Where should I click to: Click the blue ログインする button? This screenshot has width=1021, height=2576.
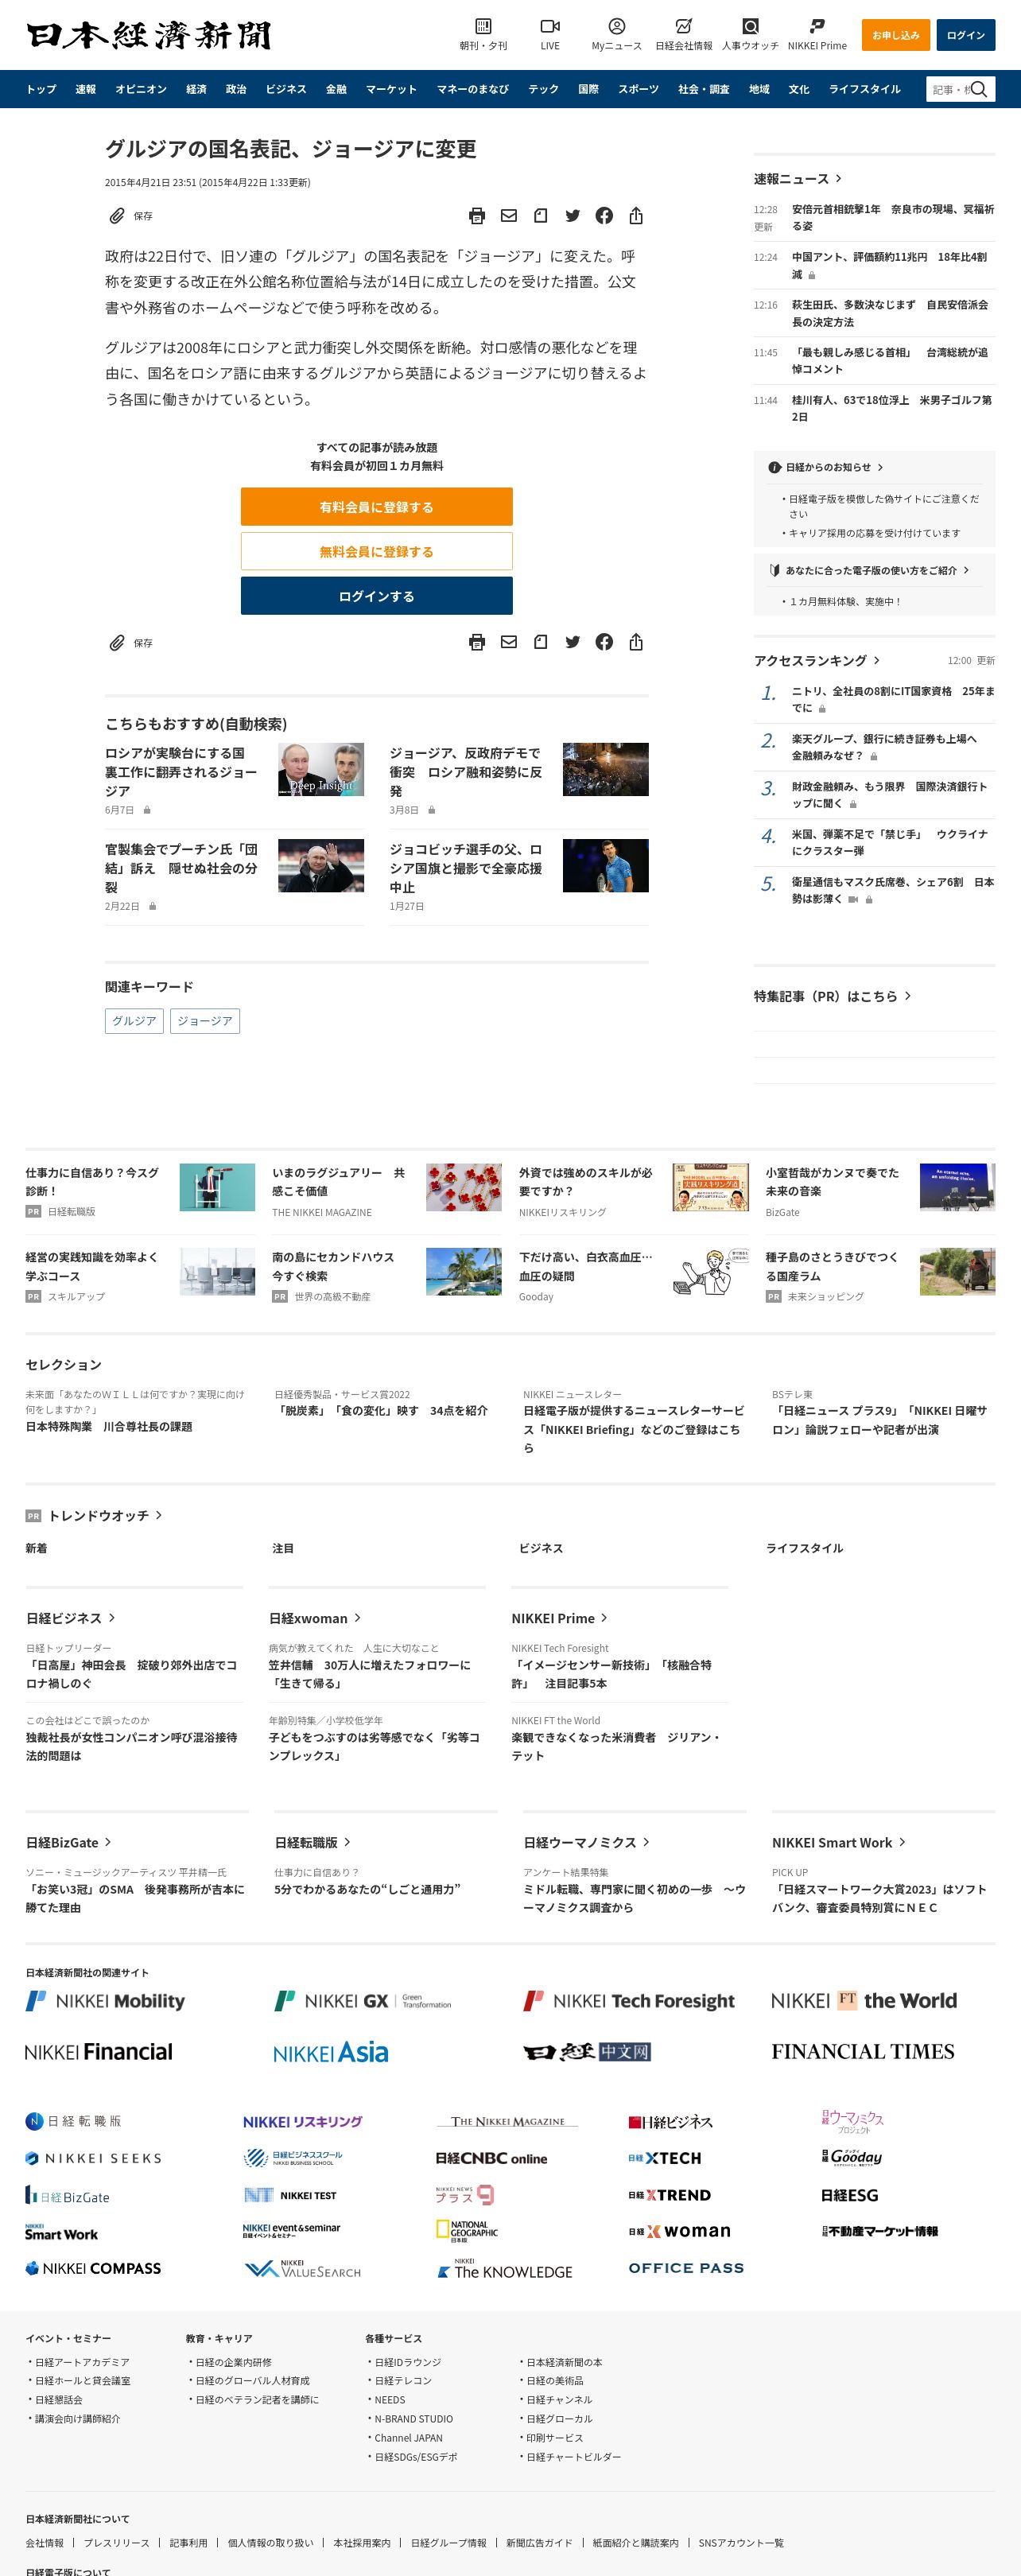coord(376,595)
